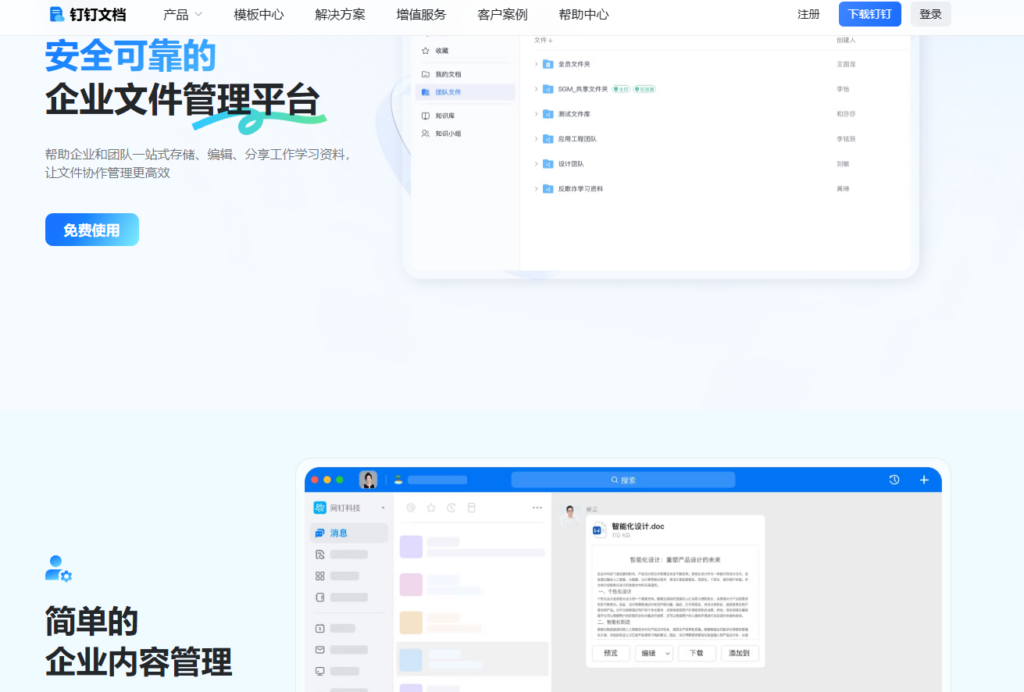The width and height of the screenshot is (1024, 692).
Task: Expand the 设计团队 folder
Action: pos(536,164)
